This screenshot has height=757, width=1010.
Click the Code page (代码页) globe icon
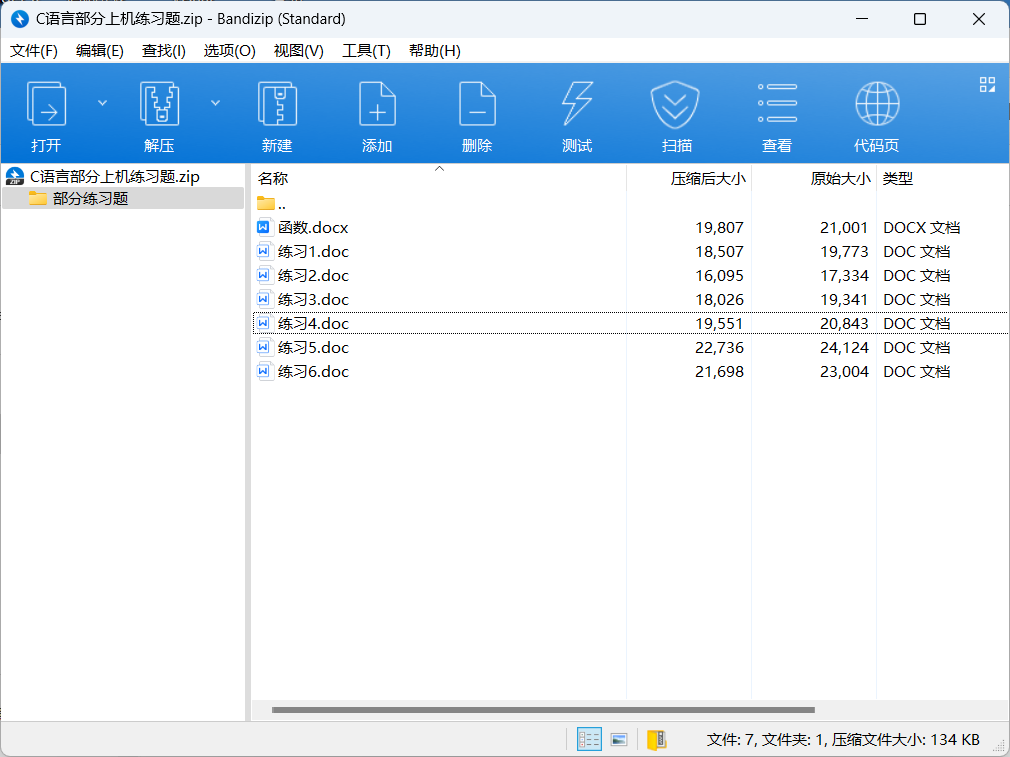[x=877, y=104]
